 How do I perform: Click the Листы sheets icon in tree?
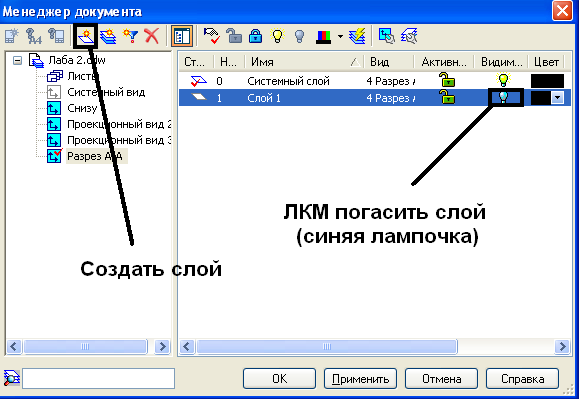[x=54, y=77]
